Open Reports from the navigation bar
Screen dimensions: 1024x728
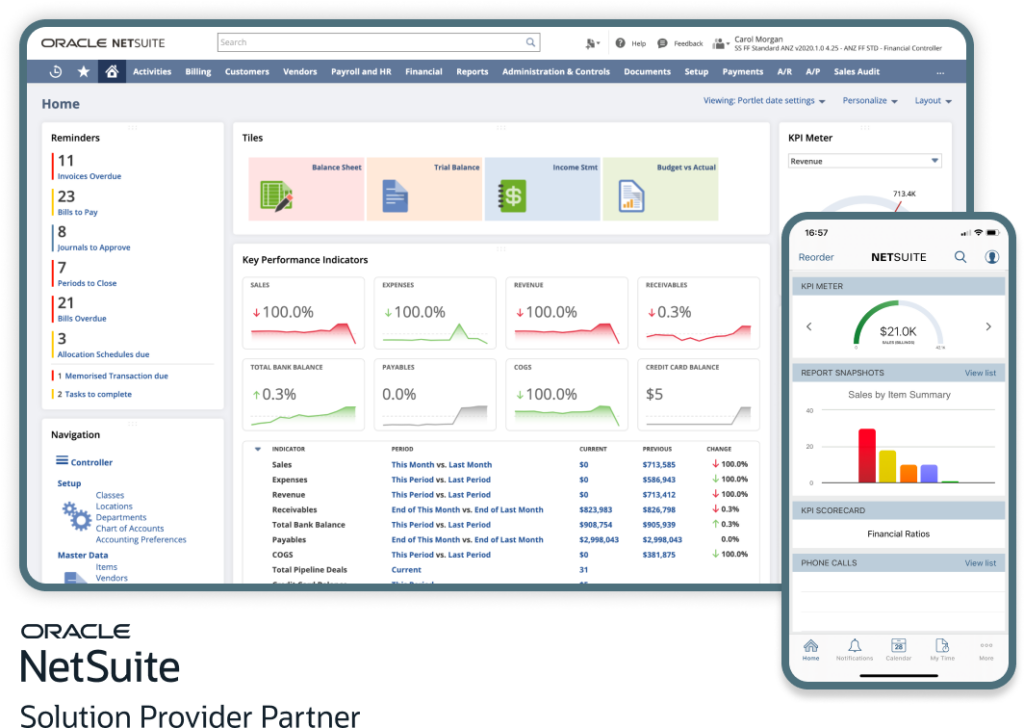click(x=471, y=71)
